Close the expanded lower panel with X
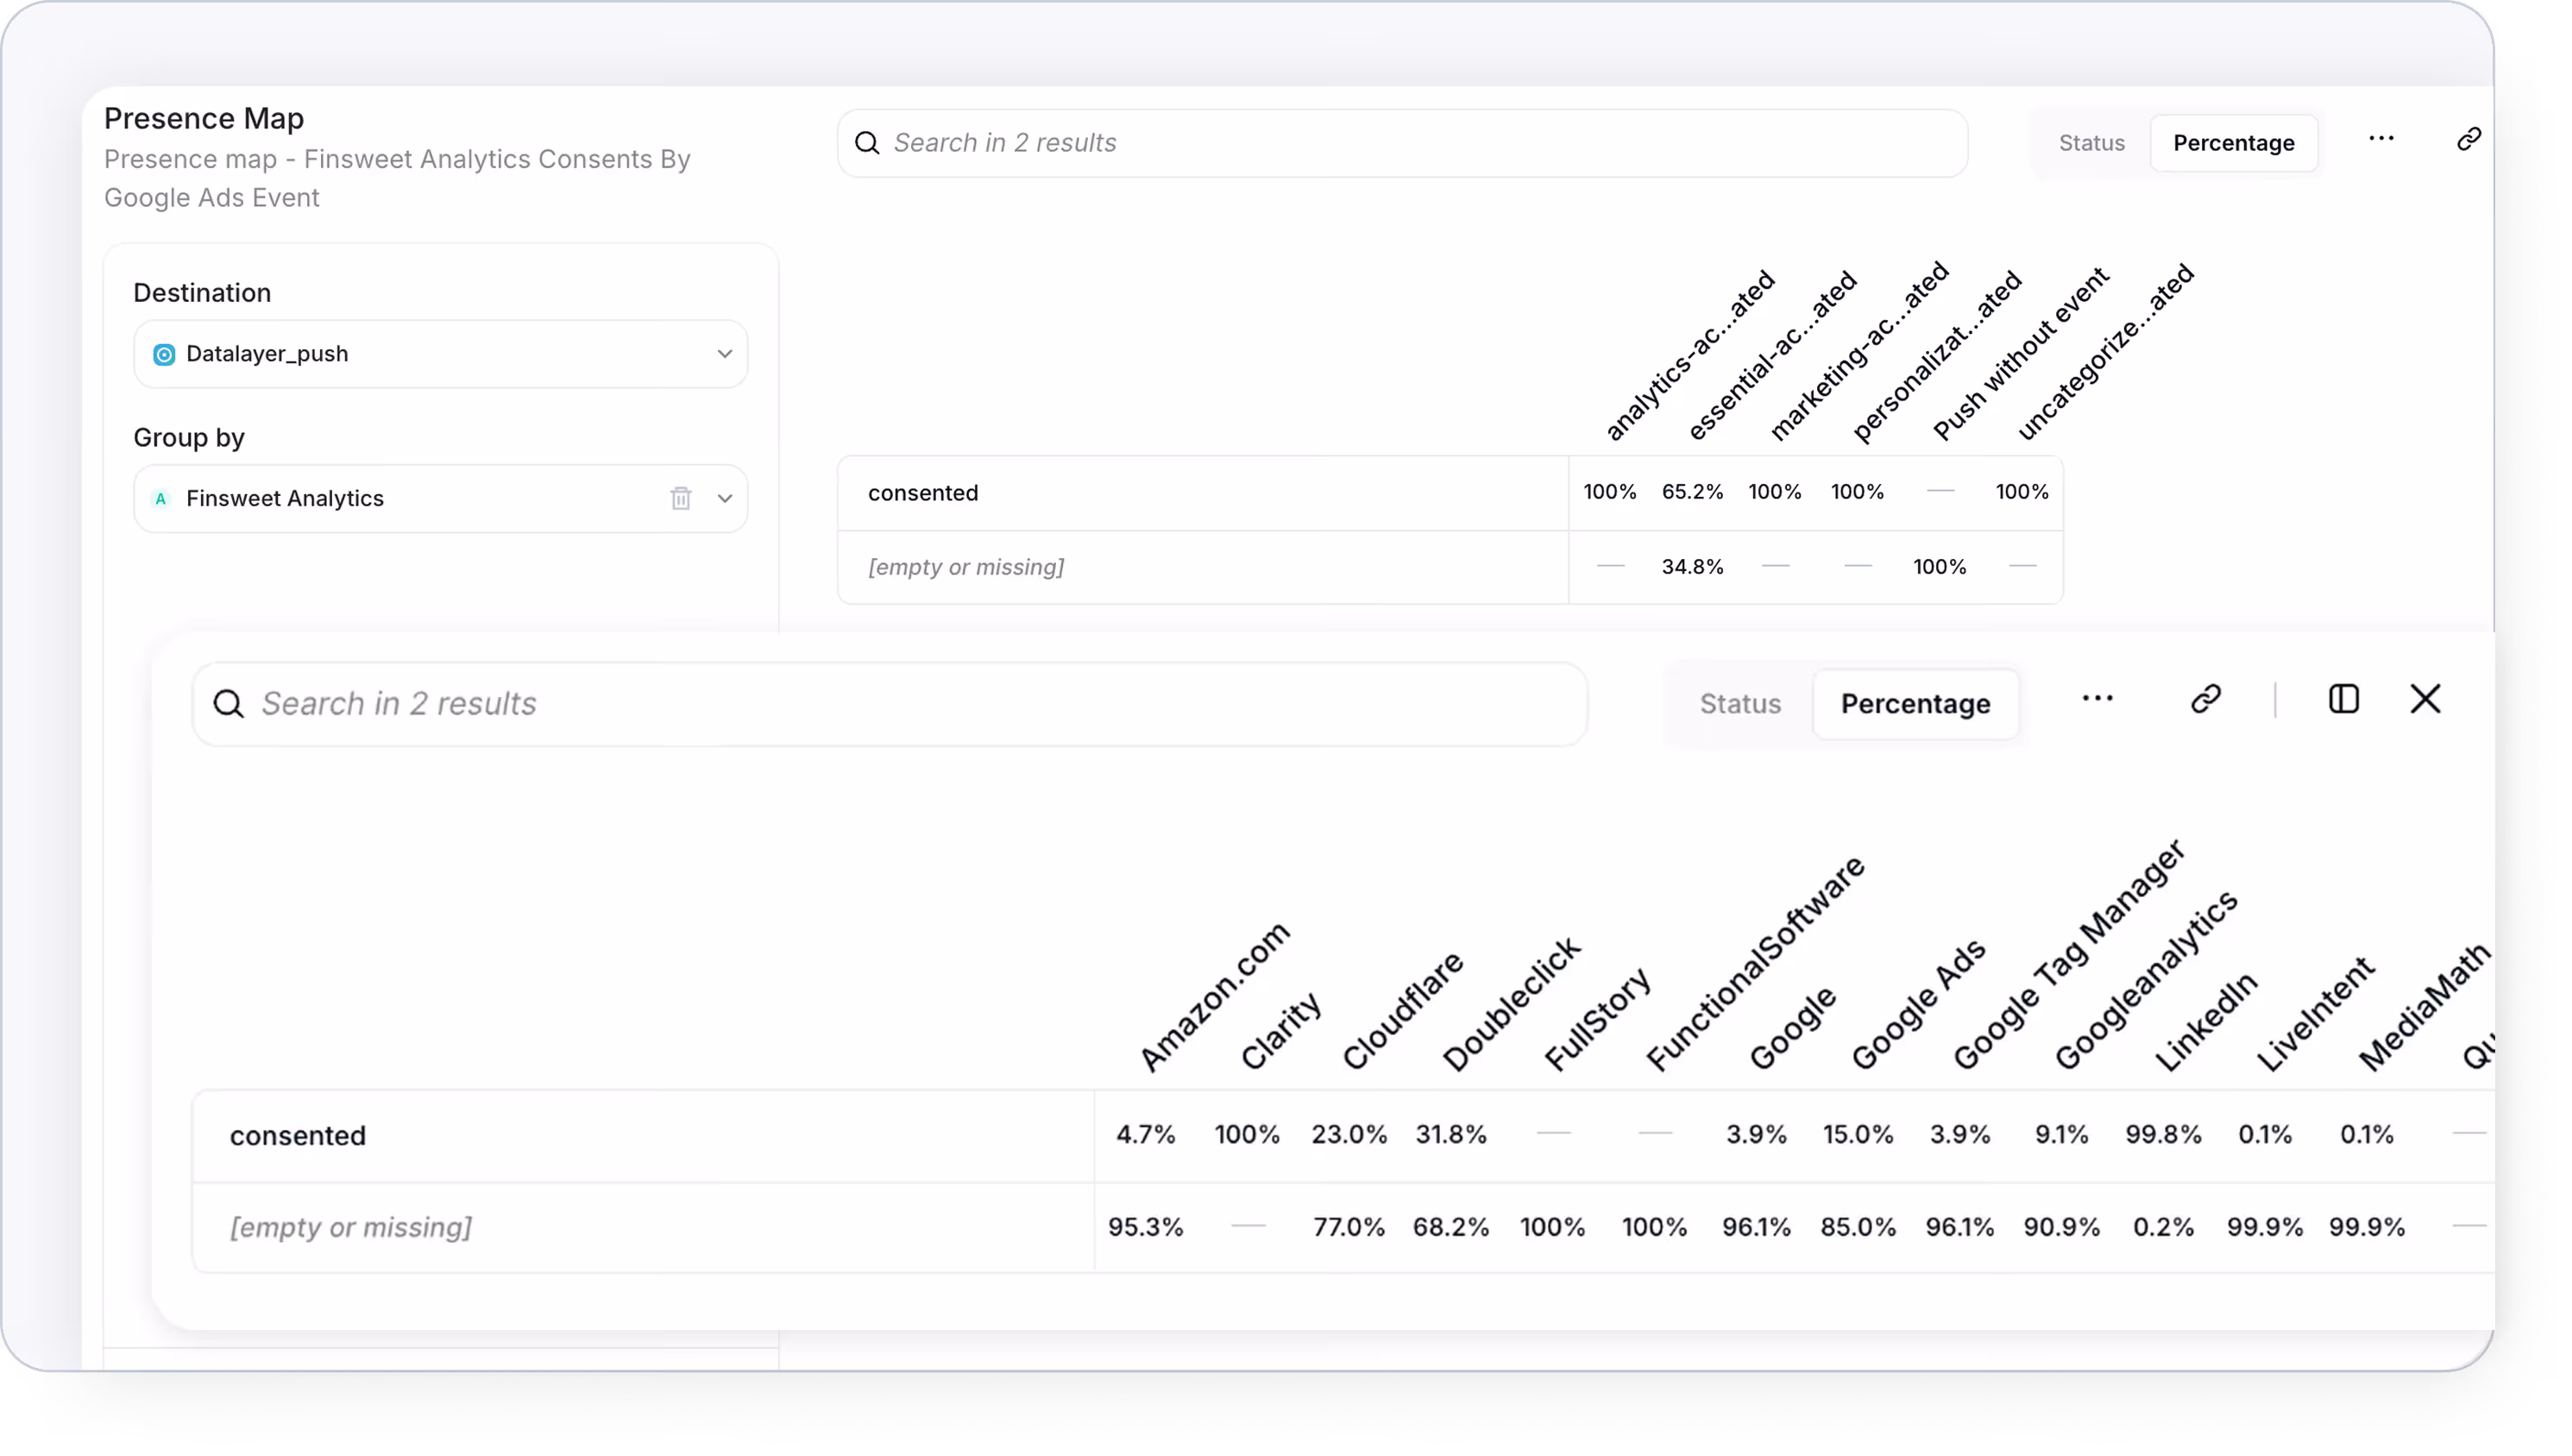 coord(2425,699)
